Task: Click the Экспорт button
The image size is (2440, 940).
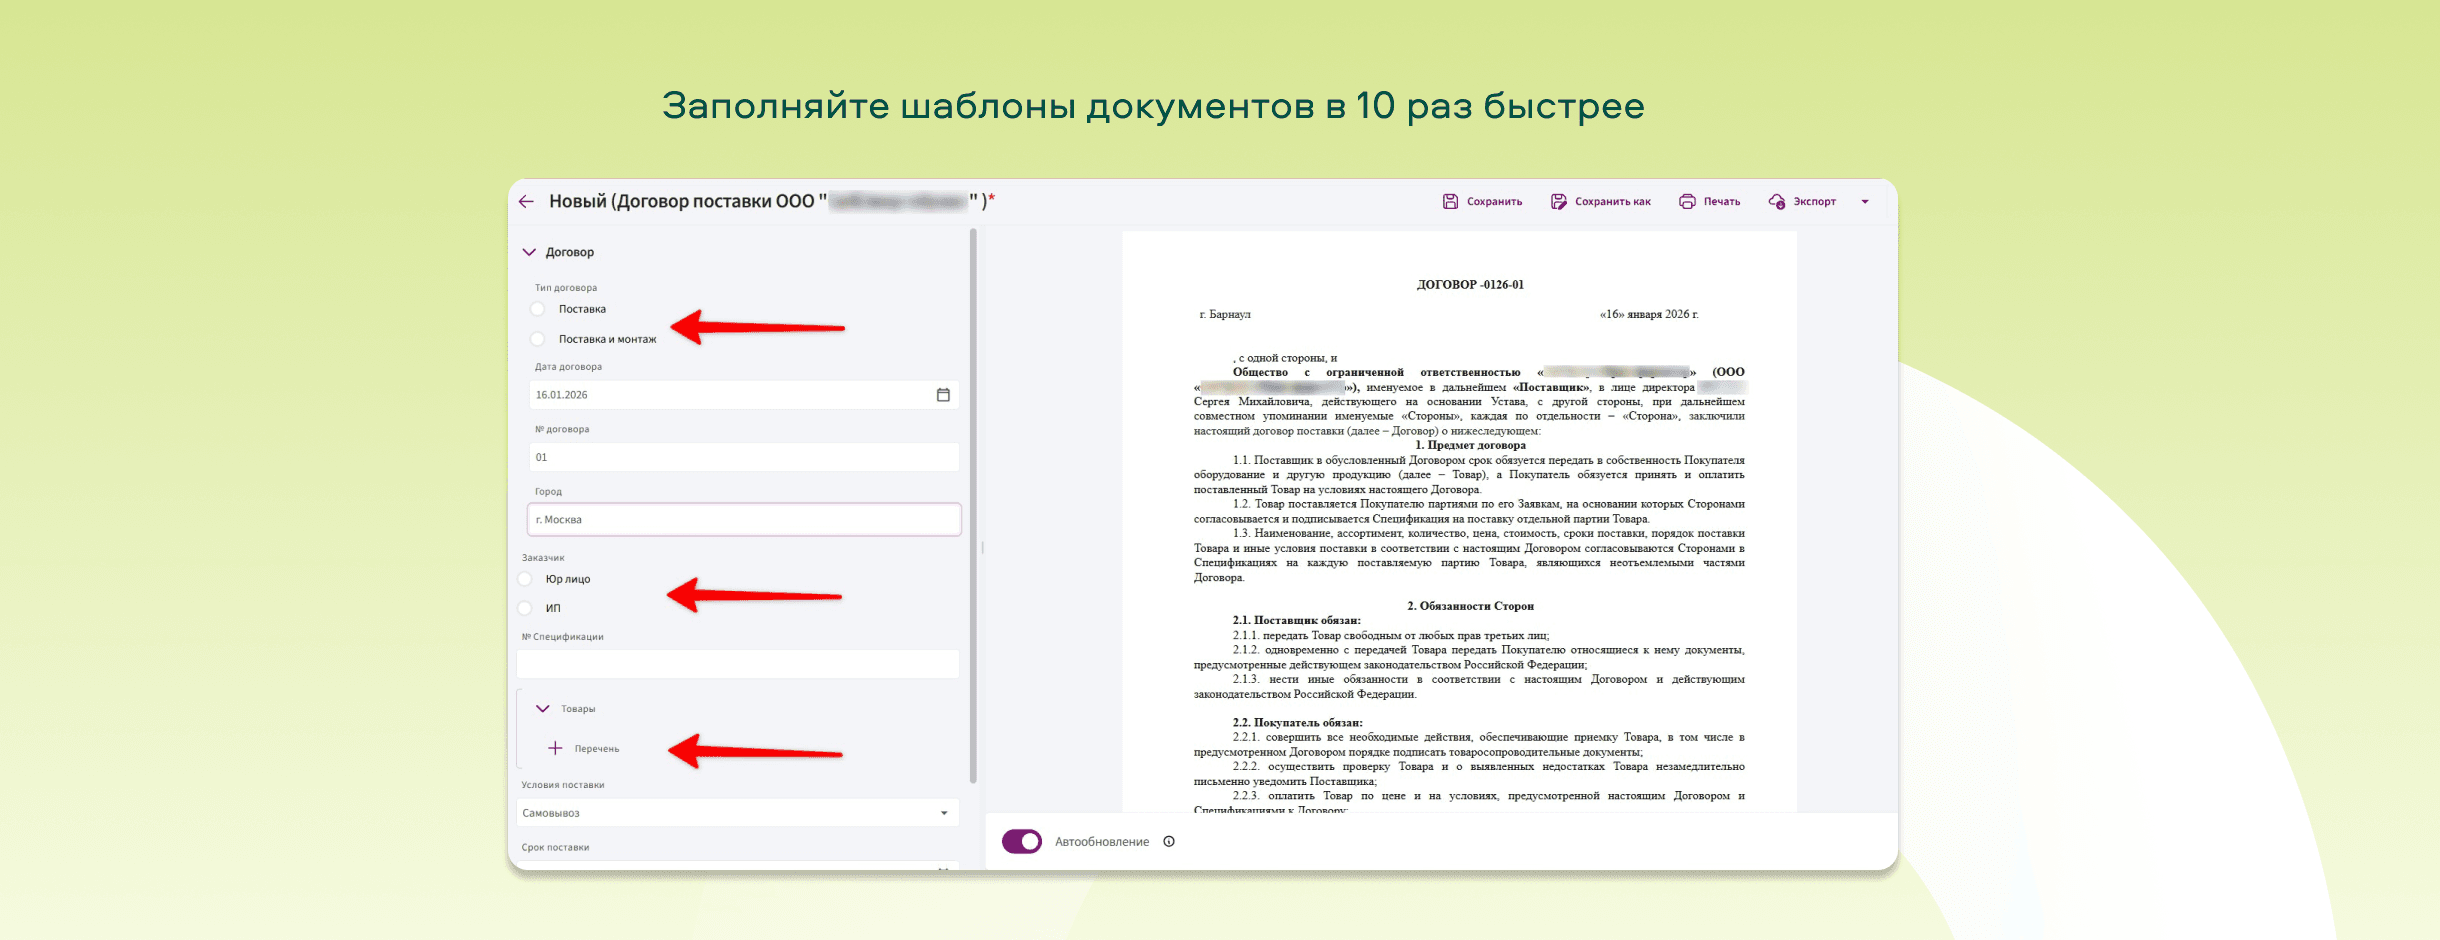Action: coord(1802,202)
